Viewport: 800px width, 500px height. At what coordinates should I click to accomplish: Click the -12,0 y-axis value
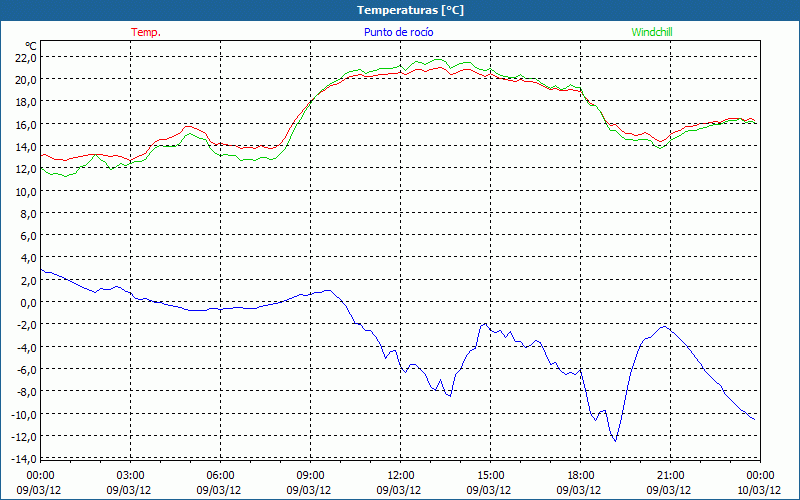pyautogui.click(x=23, y=436)
